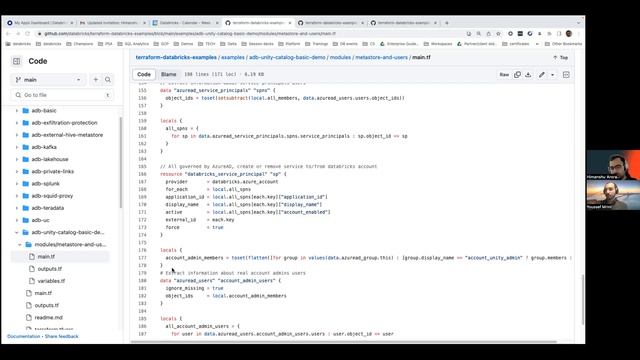Edit this file pencil icon
Screen dimensions: 640x360
pos(542,75)
